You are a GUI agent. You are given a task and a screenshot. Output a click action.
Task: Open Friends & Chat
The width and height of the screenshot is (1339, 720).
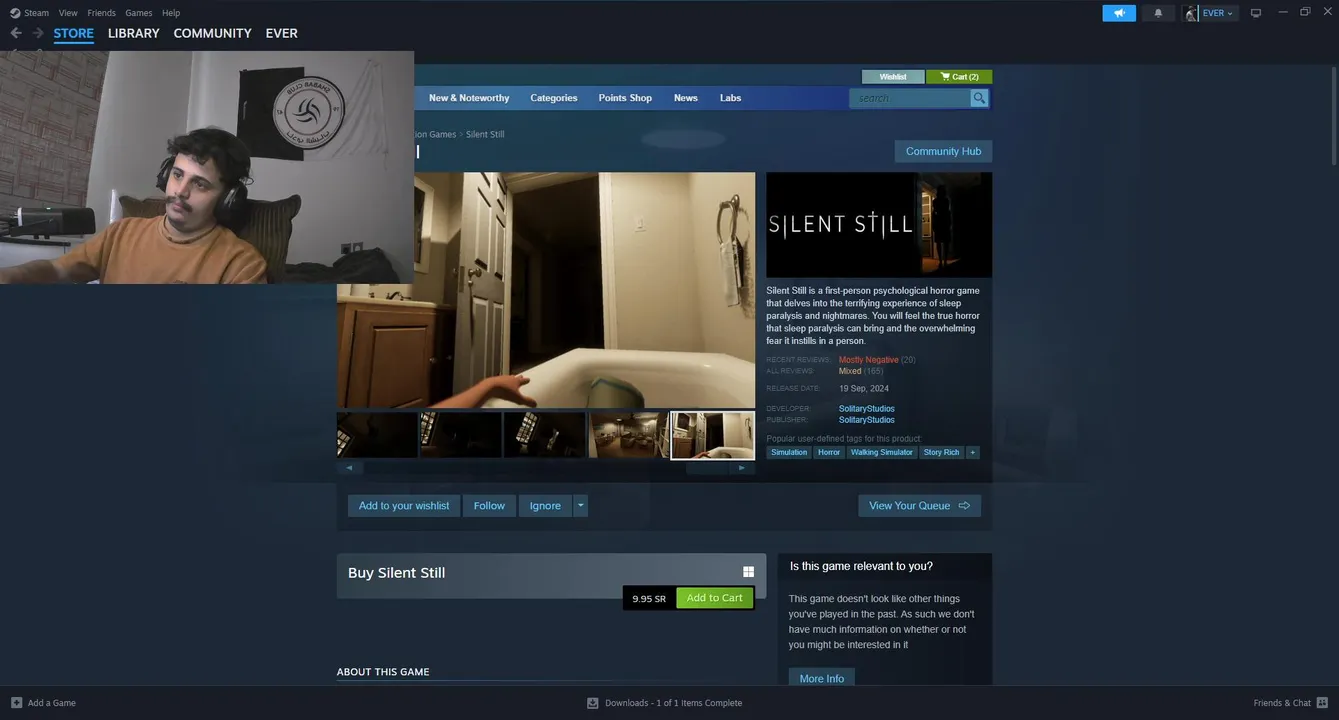coord(1290,703)
